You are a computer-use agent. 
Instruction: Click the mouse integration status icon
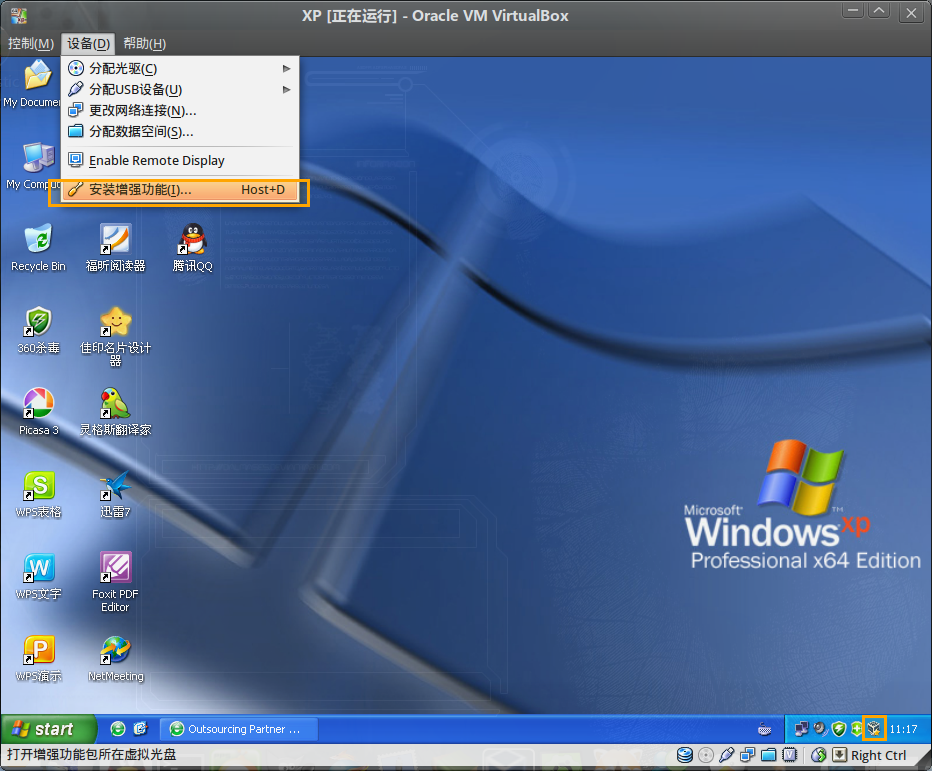pos(818,755)
